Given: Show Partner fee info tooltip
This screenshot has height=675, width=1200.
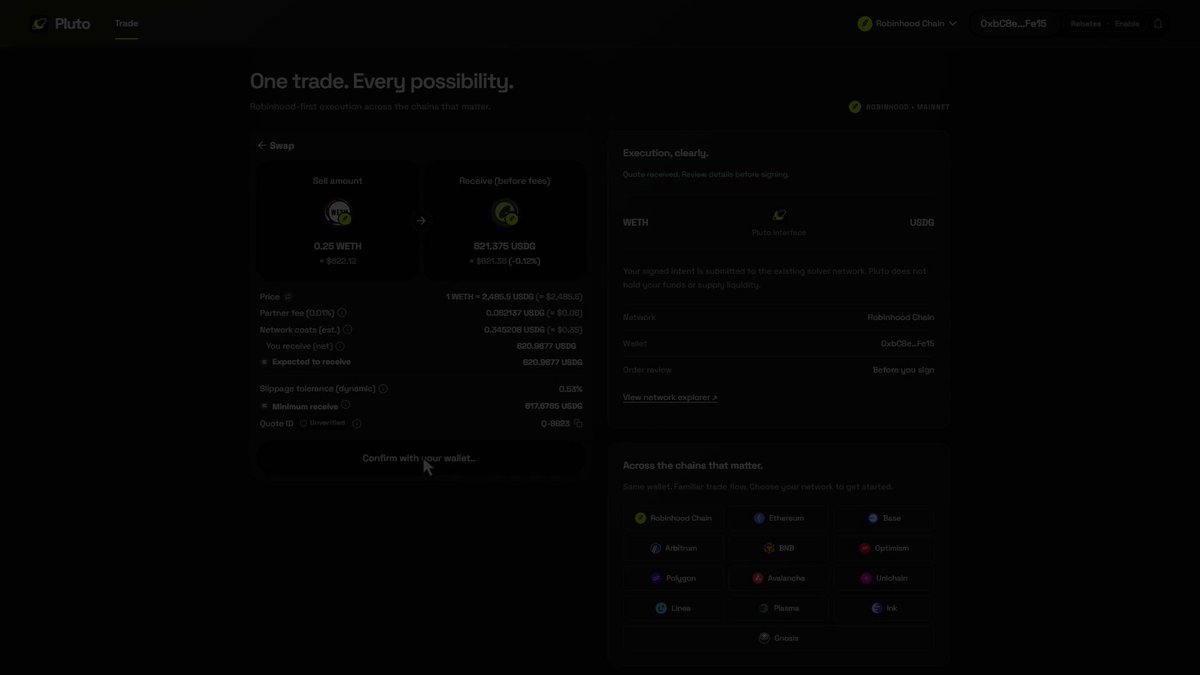Looking at the screenshot, I should (342, 313).
